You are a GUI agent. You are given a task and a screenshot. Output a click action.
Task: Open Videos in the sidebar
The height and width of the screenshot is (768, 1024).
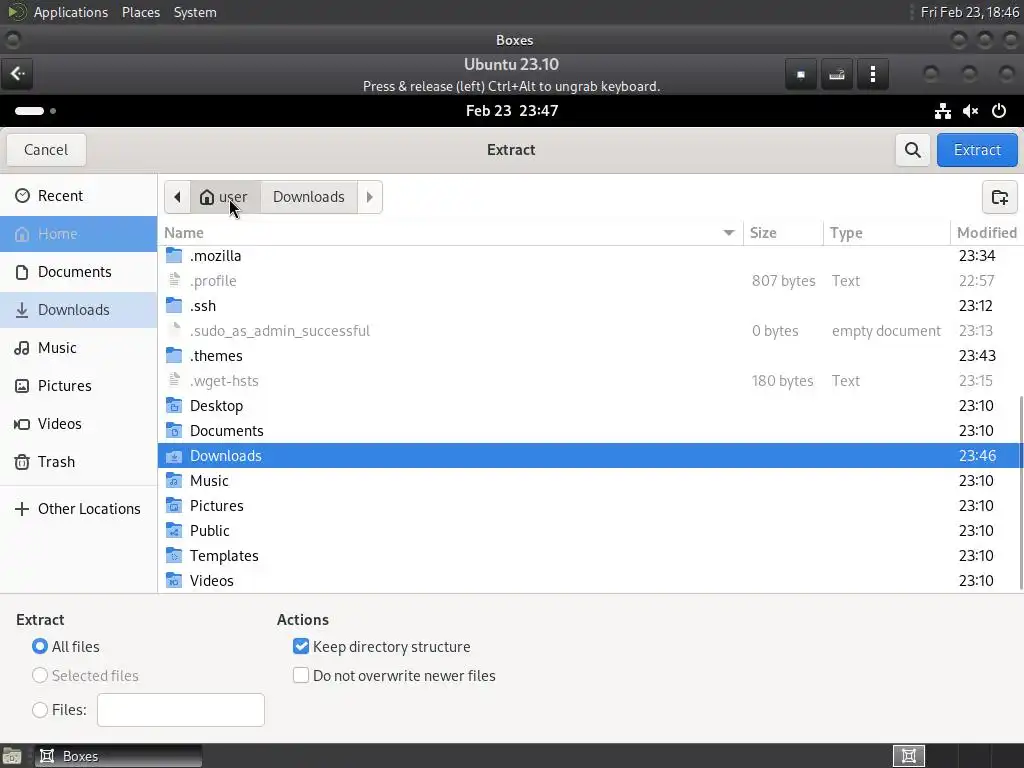coord(78,424)
